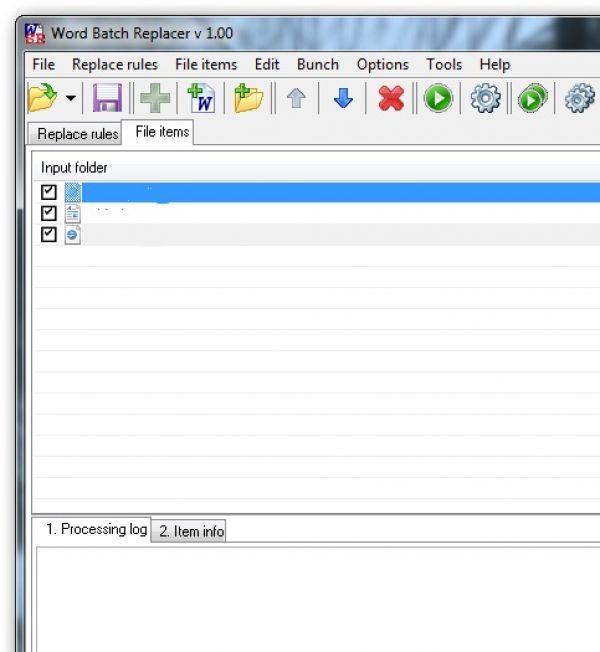Open the Help menu

[x=495, y=64]
